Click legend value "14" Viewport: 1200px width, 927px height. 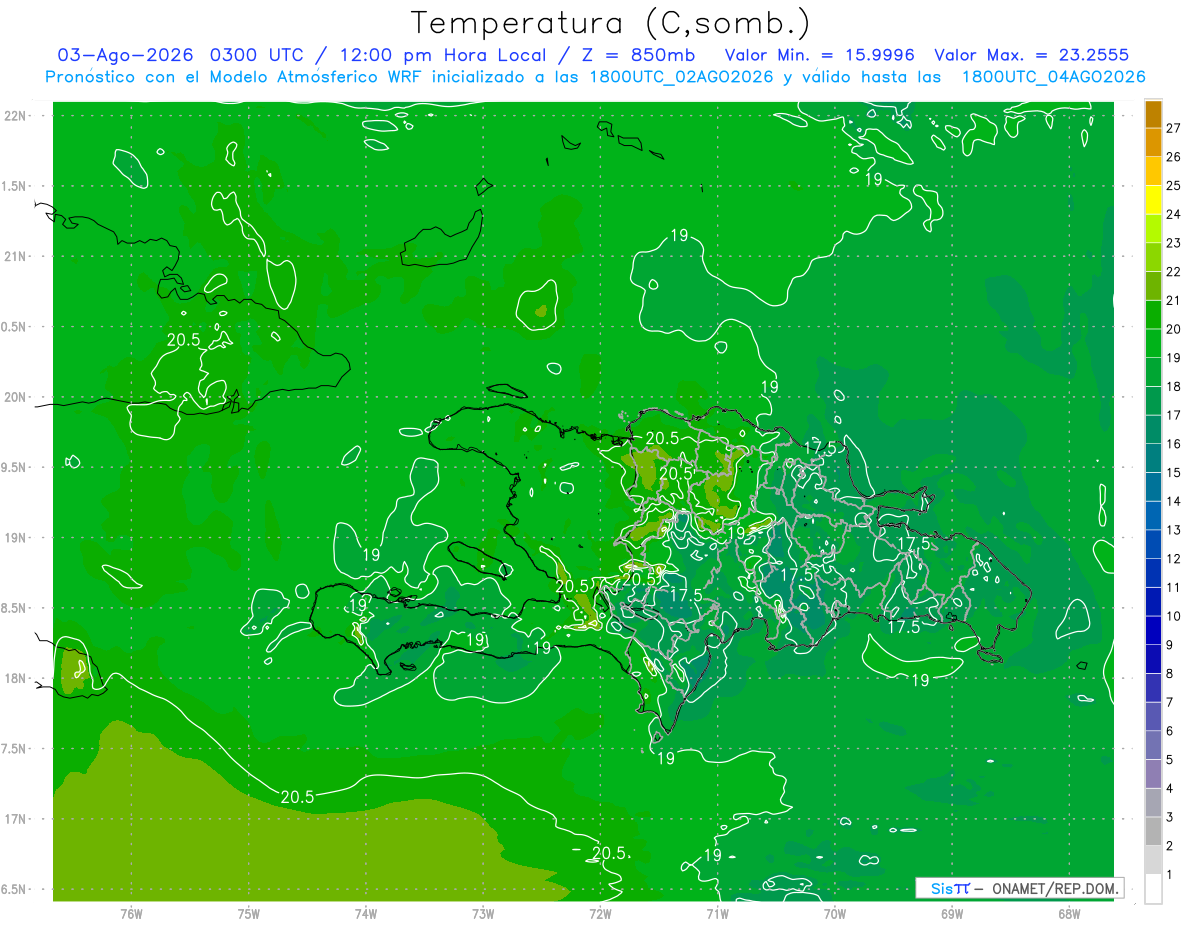(x=1173, y=501)
